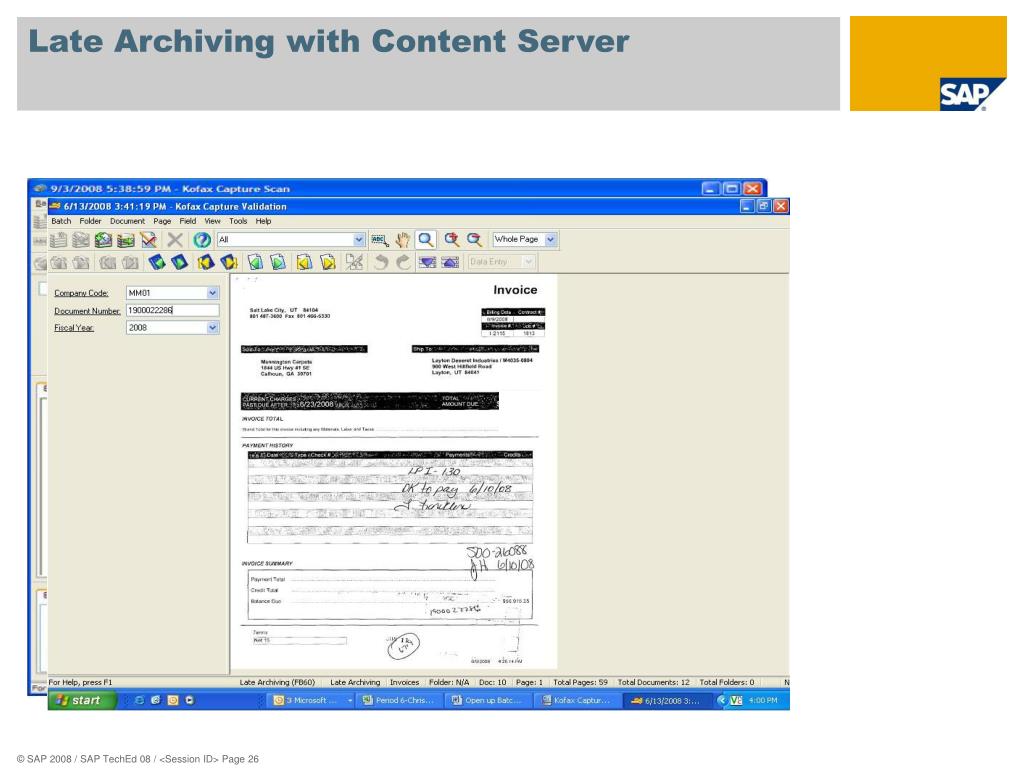Click 'Doc: 10' in the status bar

click(x=492, y=682)
